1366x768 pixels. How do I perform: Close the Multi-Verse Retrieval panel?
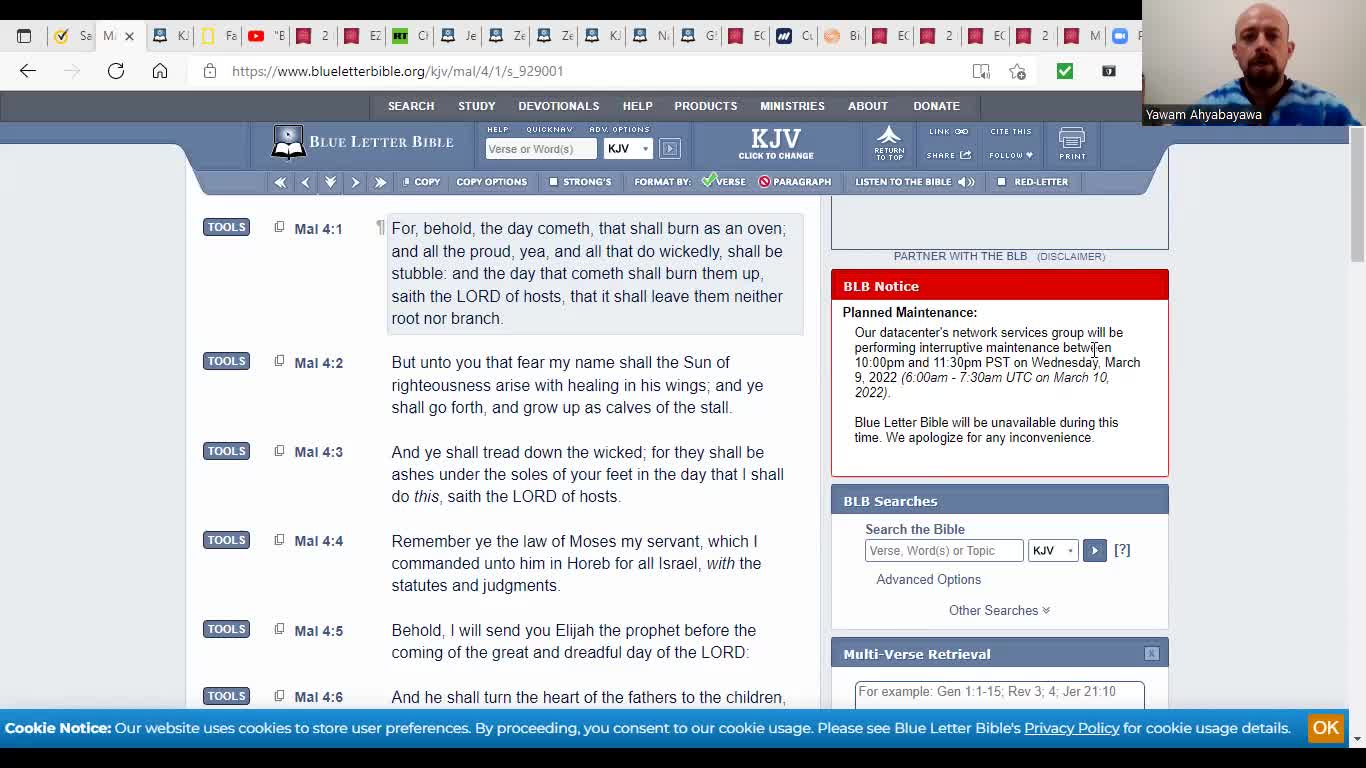click(x=1151, y=654)
